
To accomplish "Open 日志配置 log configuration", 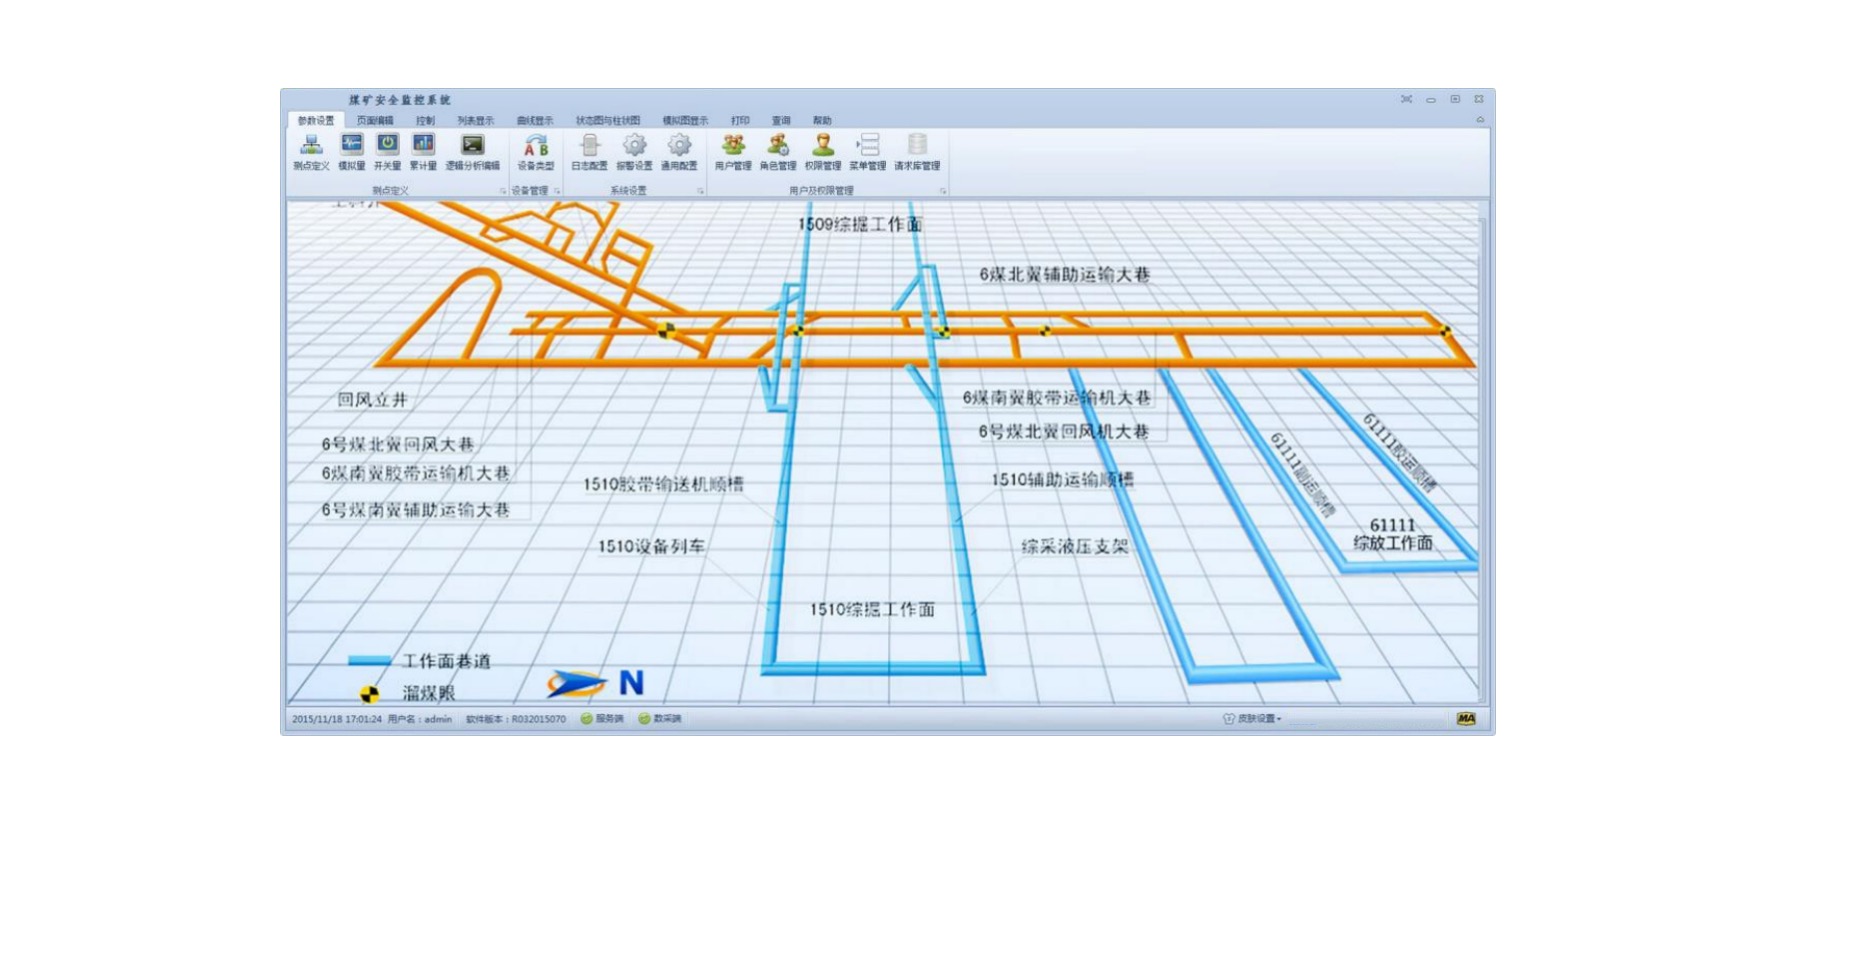I will point(589,152).
